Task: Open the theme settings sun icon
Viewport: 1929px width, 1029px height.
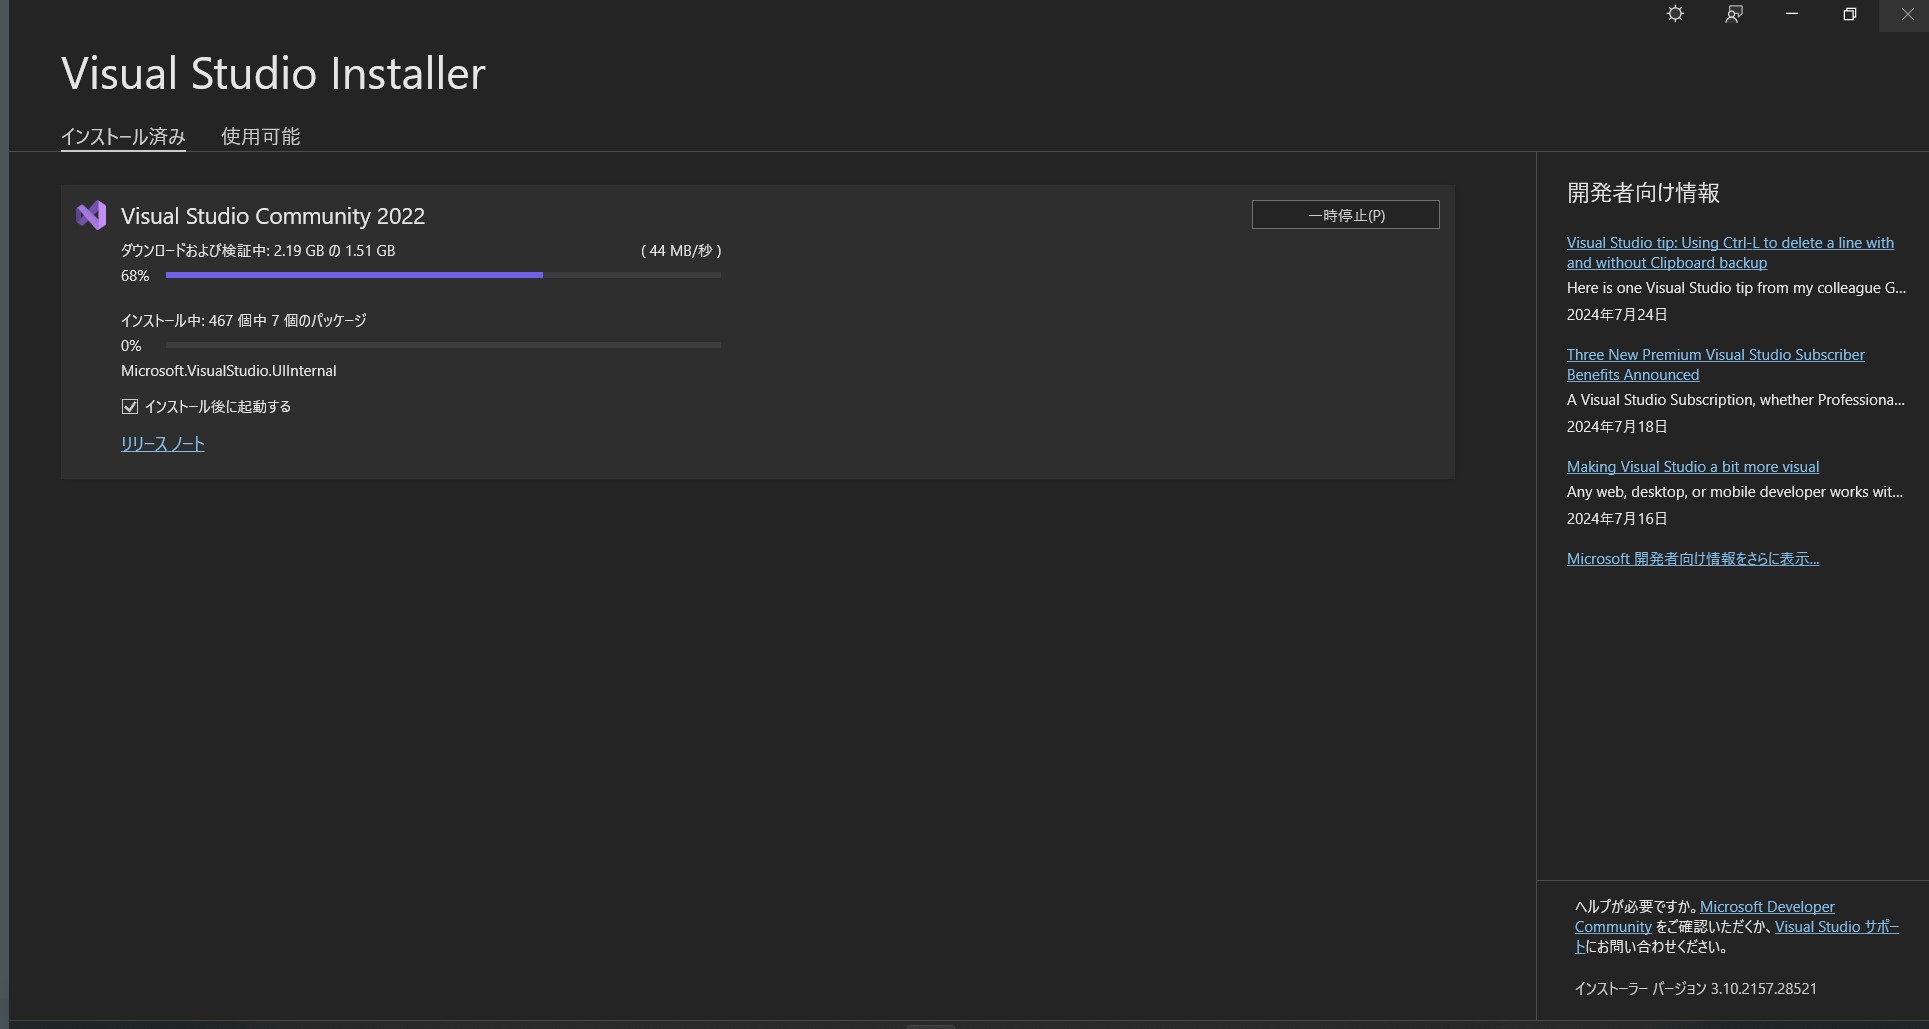Action: 1675,14
